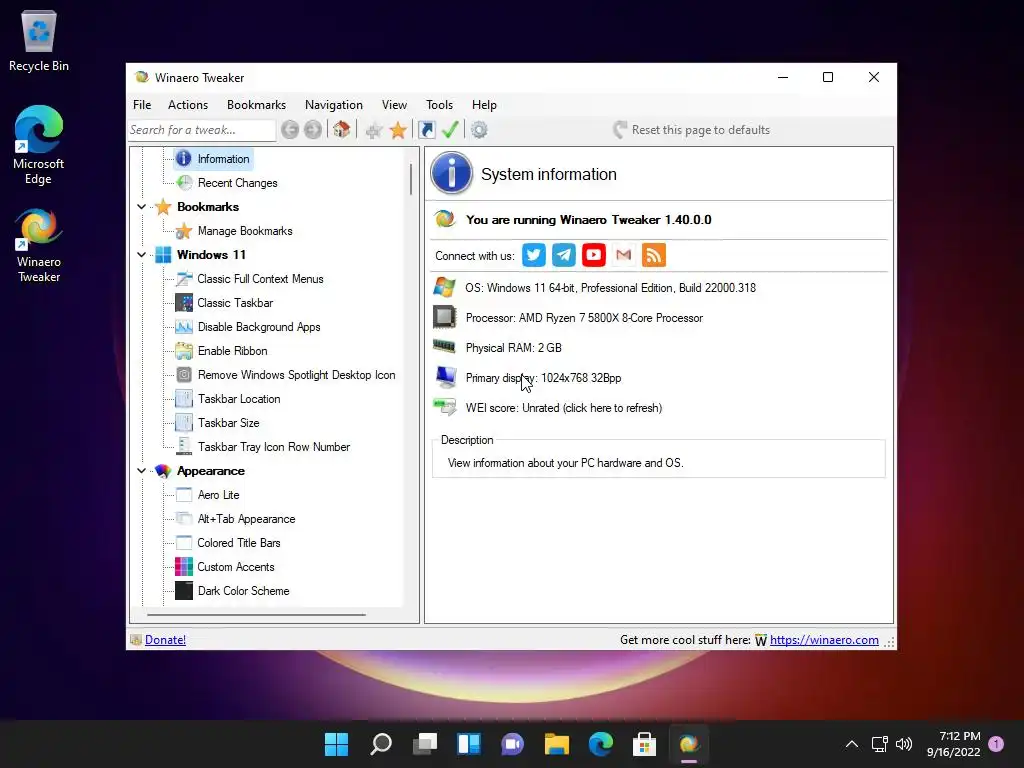
Task: Collapse the Bookmarks tree section
Action: coord(141,207)
